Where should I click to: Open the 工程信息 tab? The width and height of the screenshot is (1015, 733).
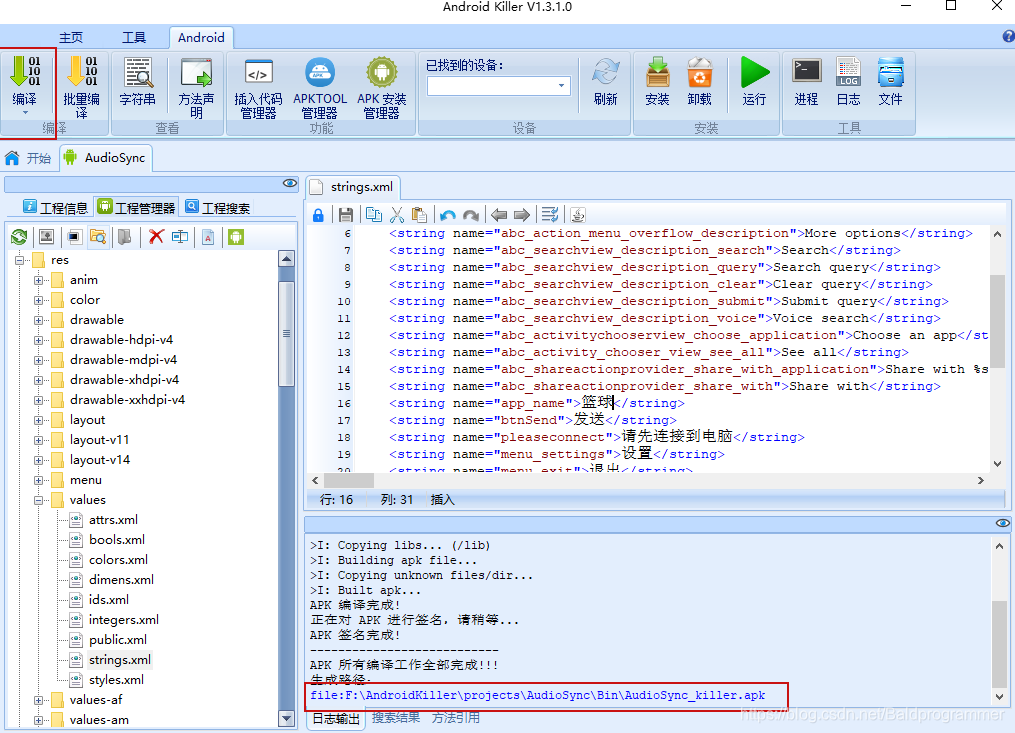point(55,208)
